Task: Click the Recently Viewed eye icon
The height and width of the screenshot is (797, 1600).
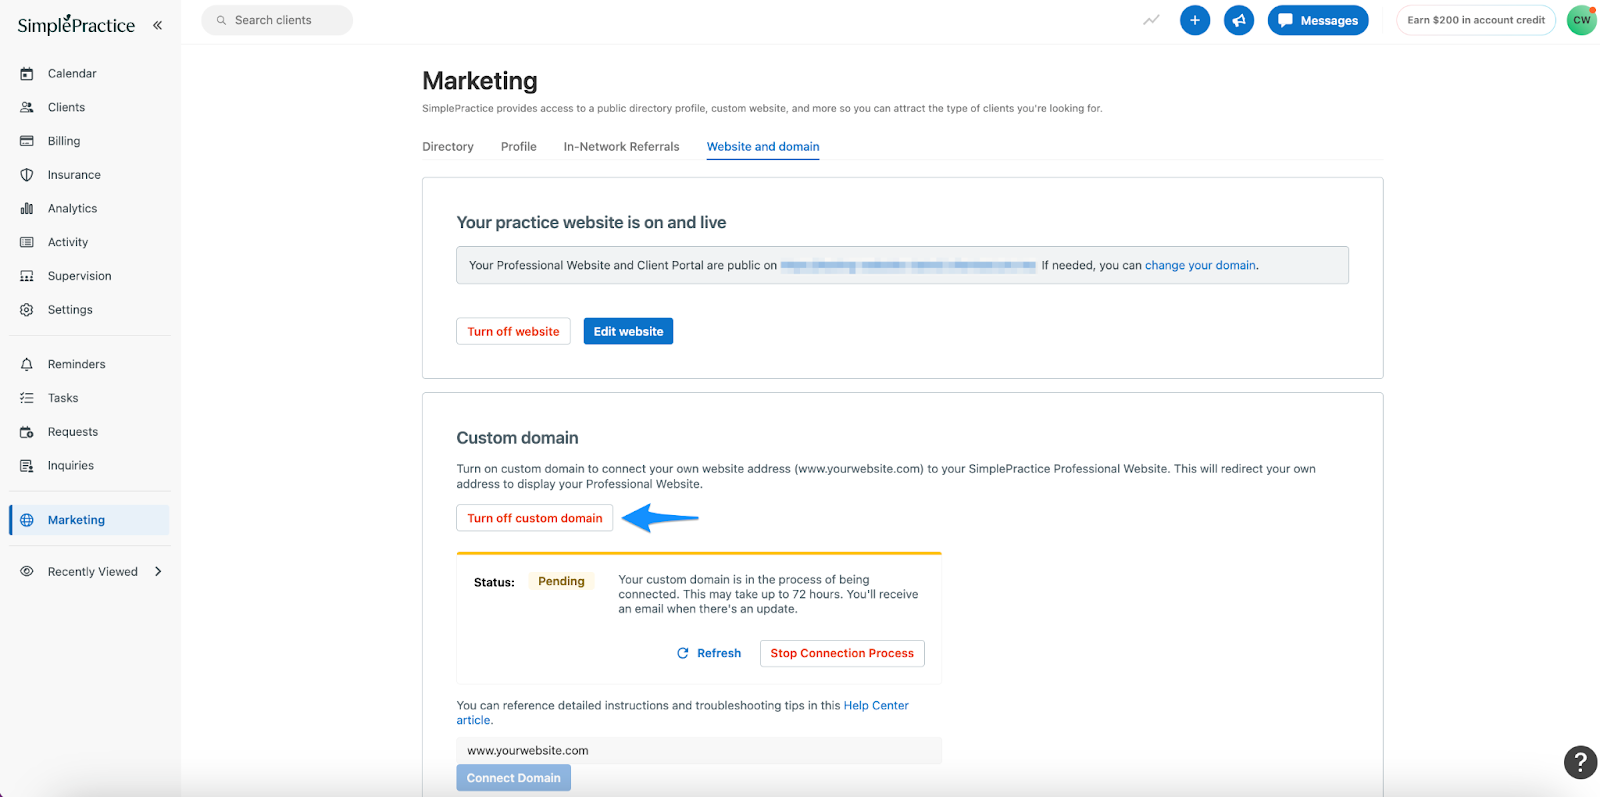Action: pos(27,572)
